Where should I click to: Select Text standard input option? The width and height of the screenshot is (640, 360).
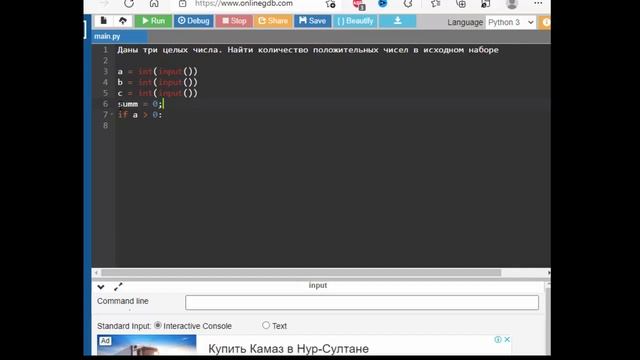(266, 325)
